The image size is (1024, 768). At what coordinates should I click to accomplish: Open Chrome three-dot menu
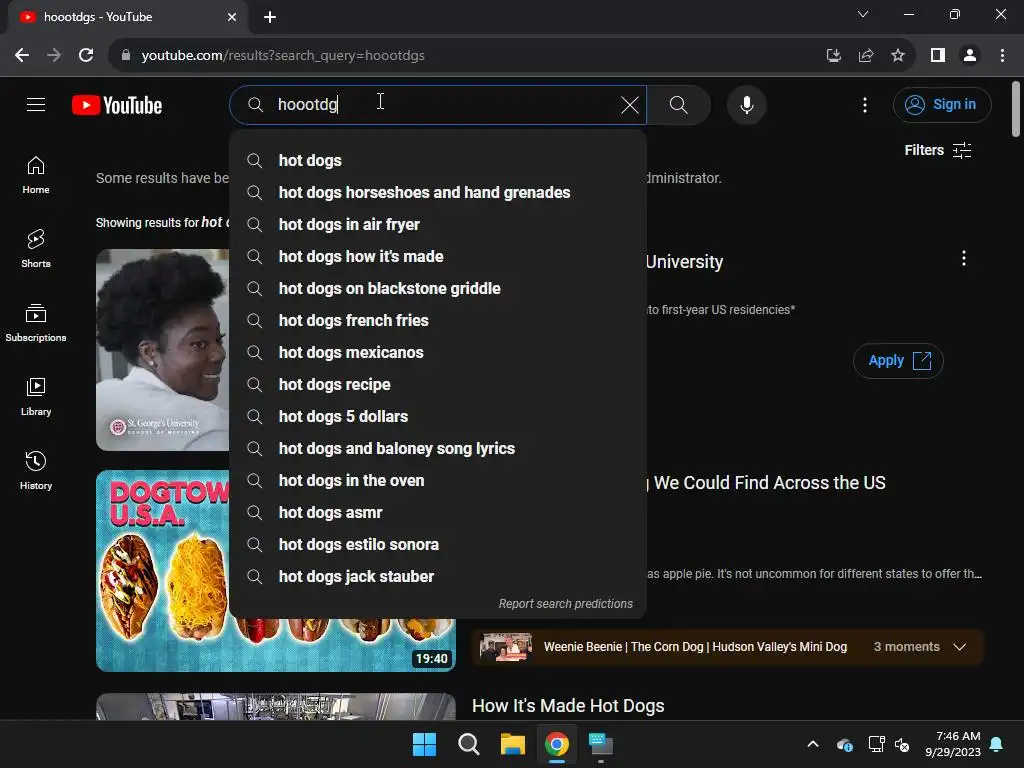pyautogui.click(x=1002, y=56)
